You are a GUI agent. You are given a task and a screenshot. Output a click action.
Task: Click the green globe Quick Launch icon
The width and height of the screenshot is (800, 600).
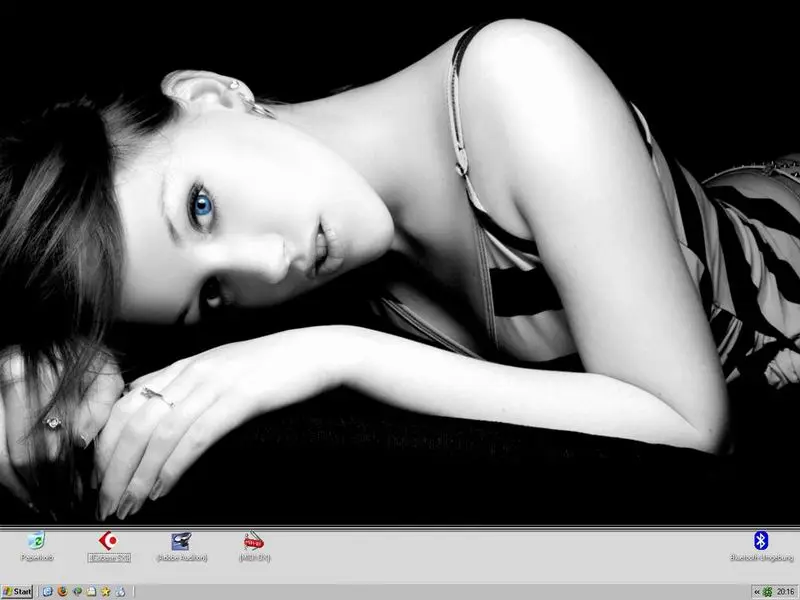[x=76, y=592]
